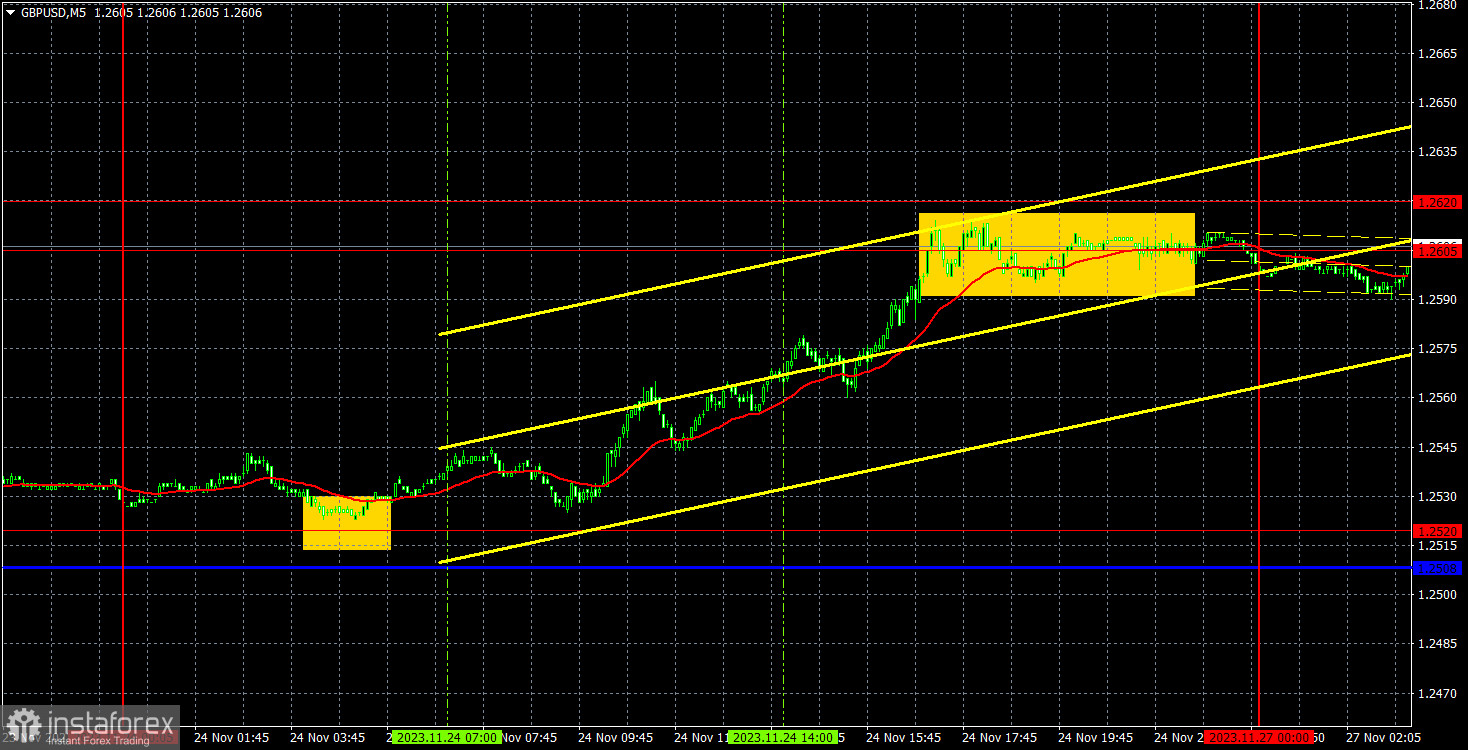
Task: Click the 1.2520 red price level label
Action: [x=1439, y=531]
